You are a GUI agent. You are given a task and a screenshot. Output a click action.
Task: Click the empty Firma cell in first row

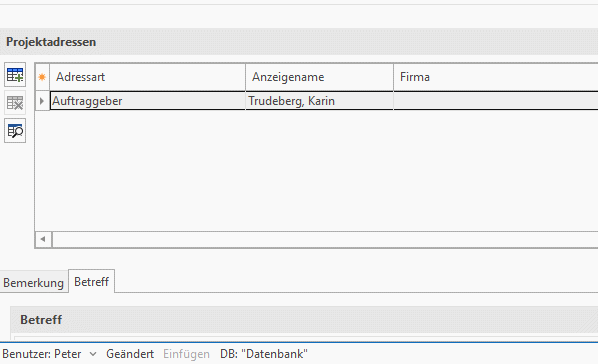coord(496,101)
